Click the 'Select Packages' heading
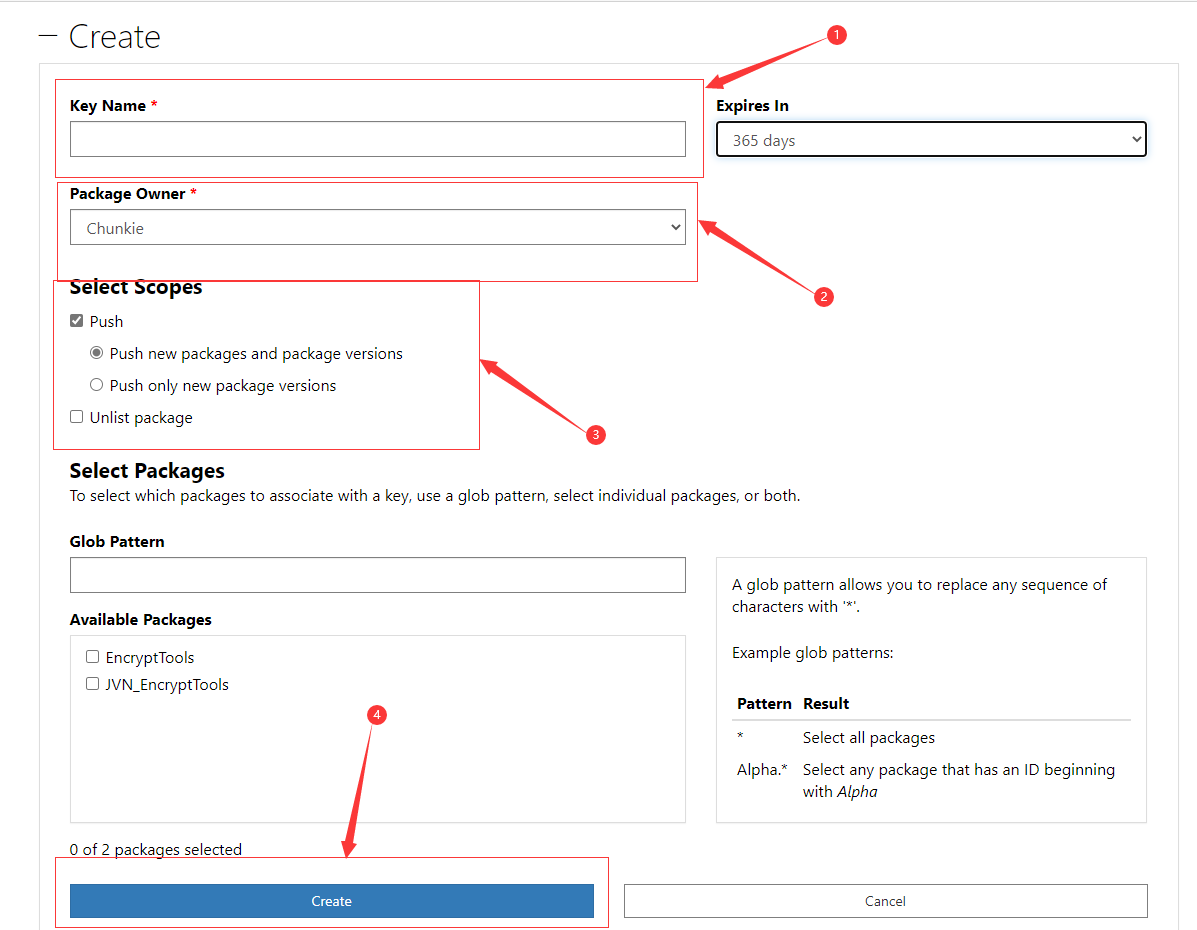 [147, 470]
